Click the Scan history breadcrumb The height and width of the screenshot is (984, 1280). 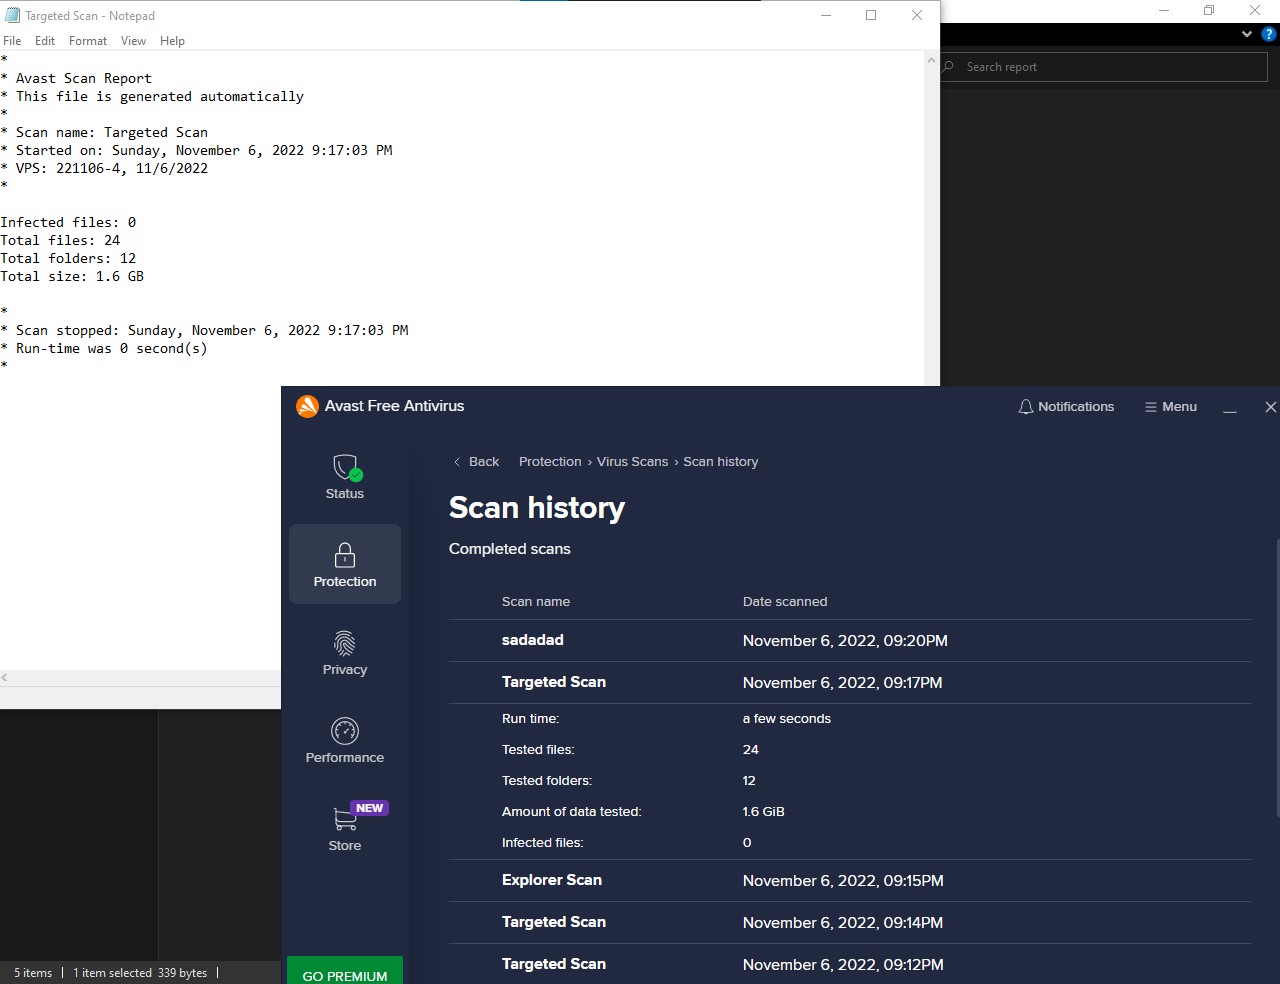pyautogui.click(x=721, y=462)
